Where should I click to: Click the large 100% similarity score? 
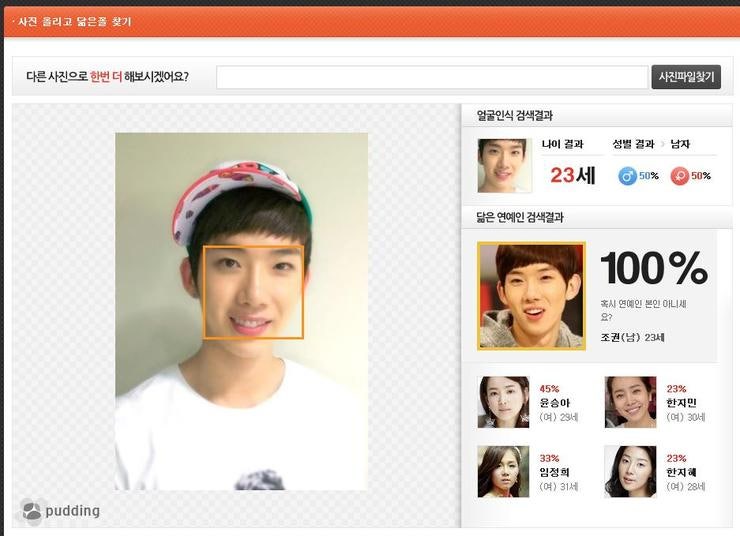(x=653, y=268)
